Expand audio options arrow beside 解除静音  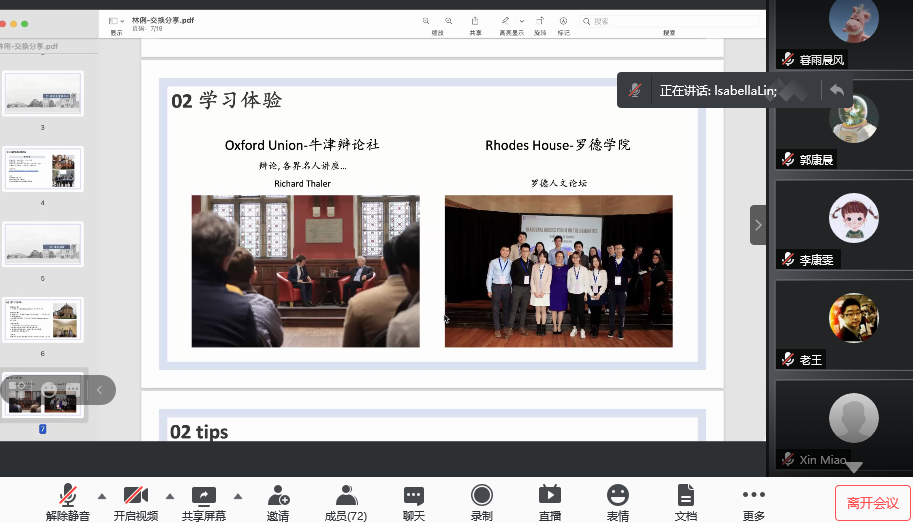(x=101, y=496)
